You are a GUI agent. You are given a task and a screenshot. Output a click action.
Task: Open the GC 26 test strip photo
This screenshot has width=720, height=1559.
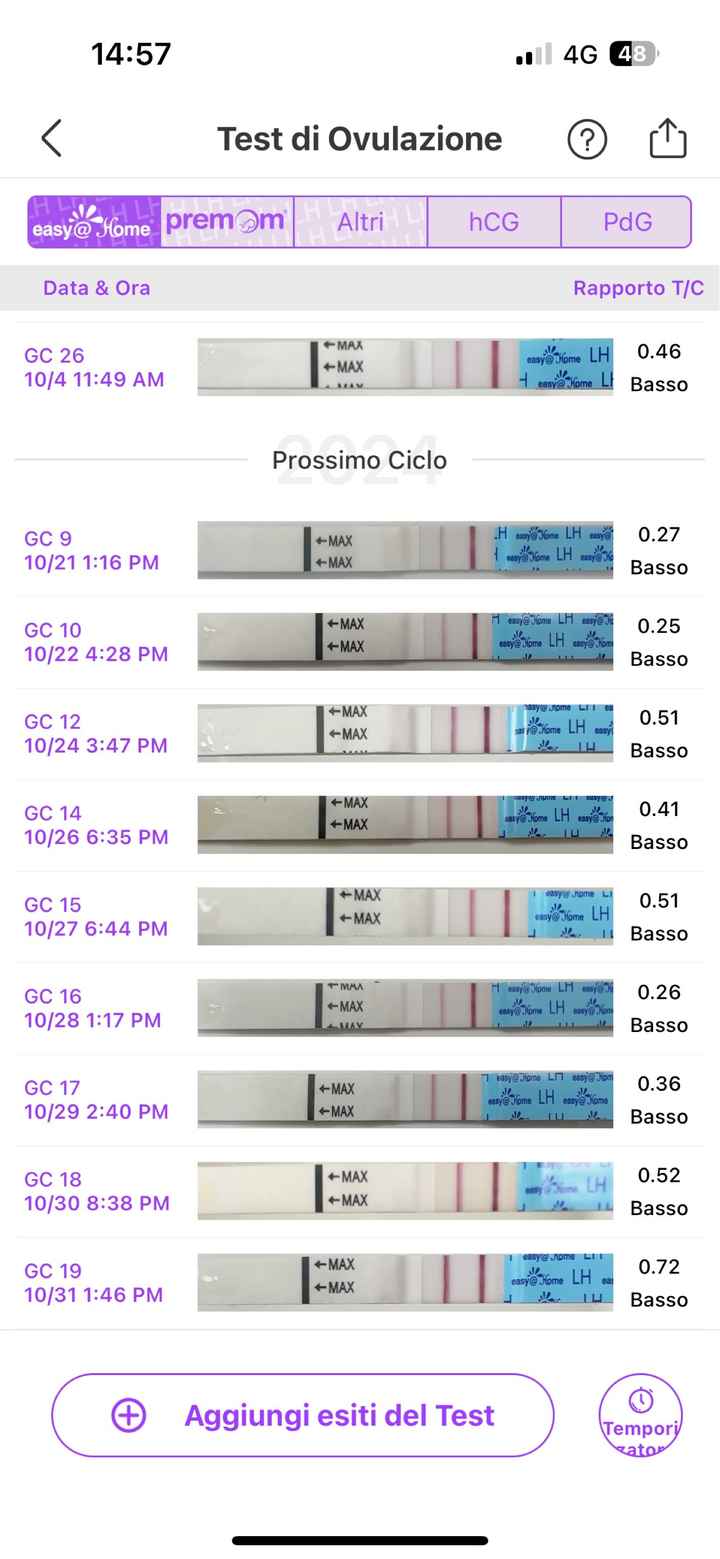[405, 367]
